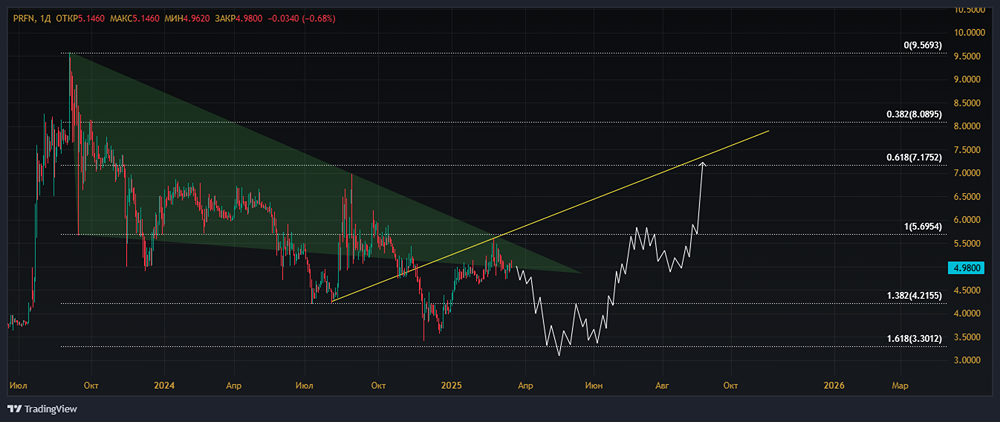Image resolution: width=1000 pixels, height=422 pixels.
Task: Click the 0.618(7.1752) Fibonacci level label
Action: pos(912,157)
